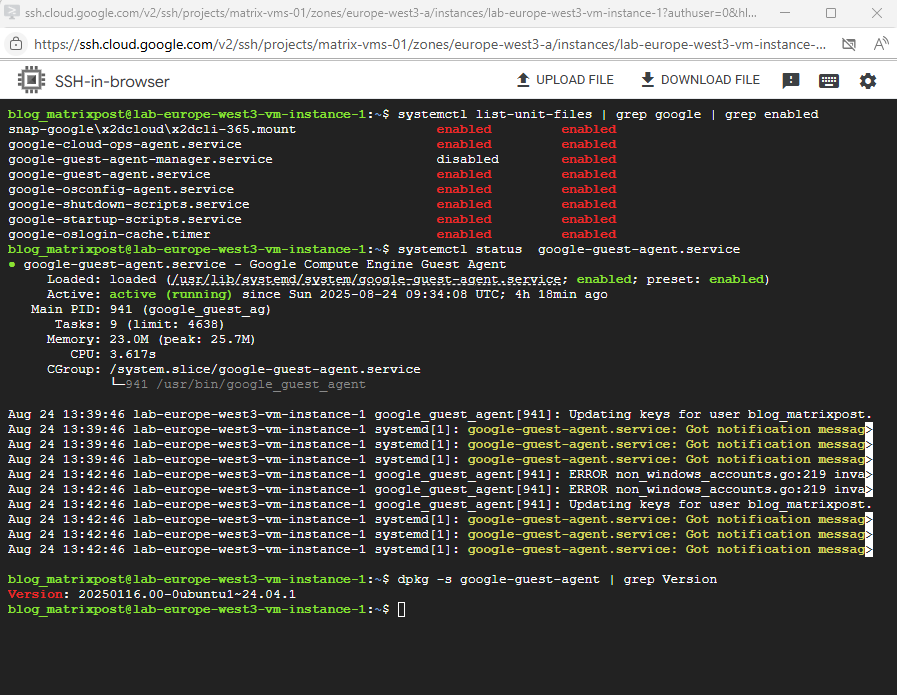Viewport: 897px width, 695px height.
Task: Click 'systemctl status' command text
Action: click(x=460, y=249)
